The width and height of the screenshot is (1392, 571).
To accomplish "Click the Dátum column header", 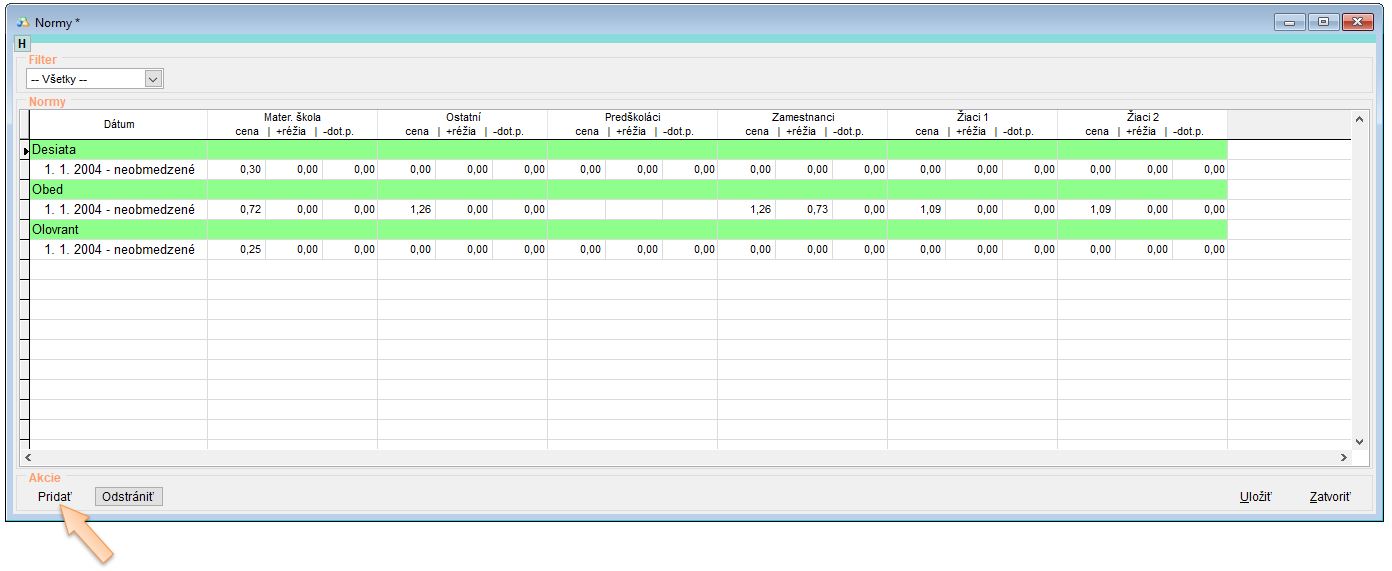I will coord(119,124).
